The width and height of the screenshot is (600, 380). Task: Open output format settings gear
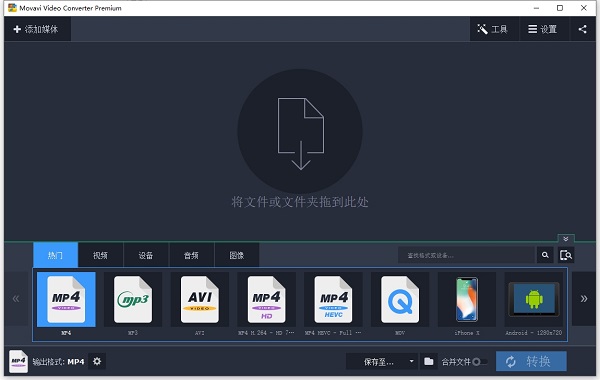pos(97,361)
